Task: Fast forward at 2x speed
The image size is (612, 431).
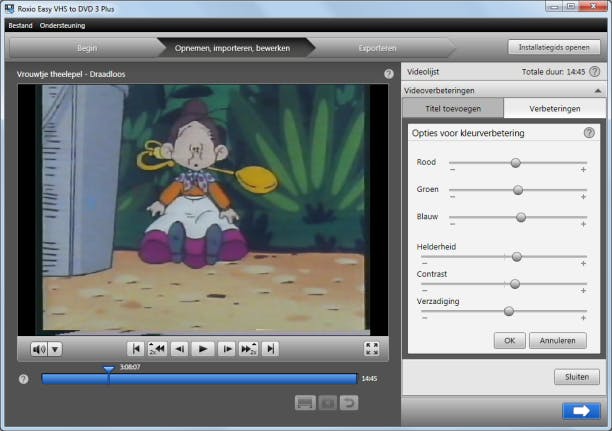Action: coord(248,349)
